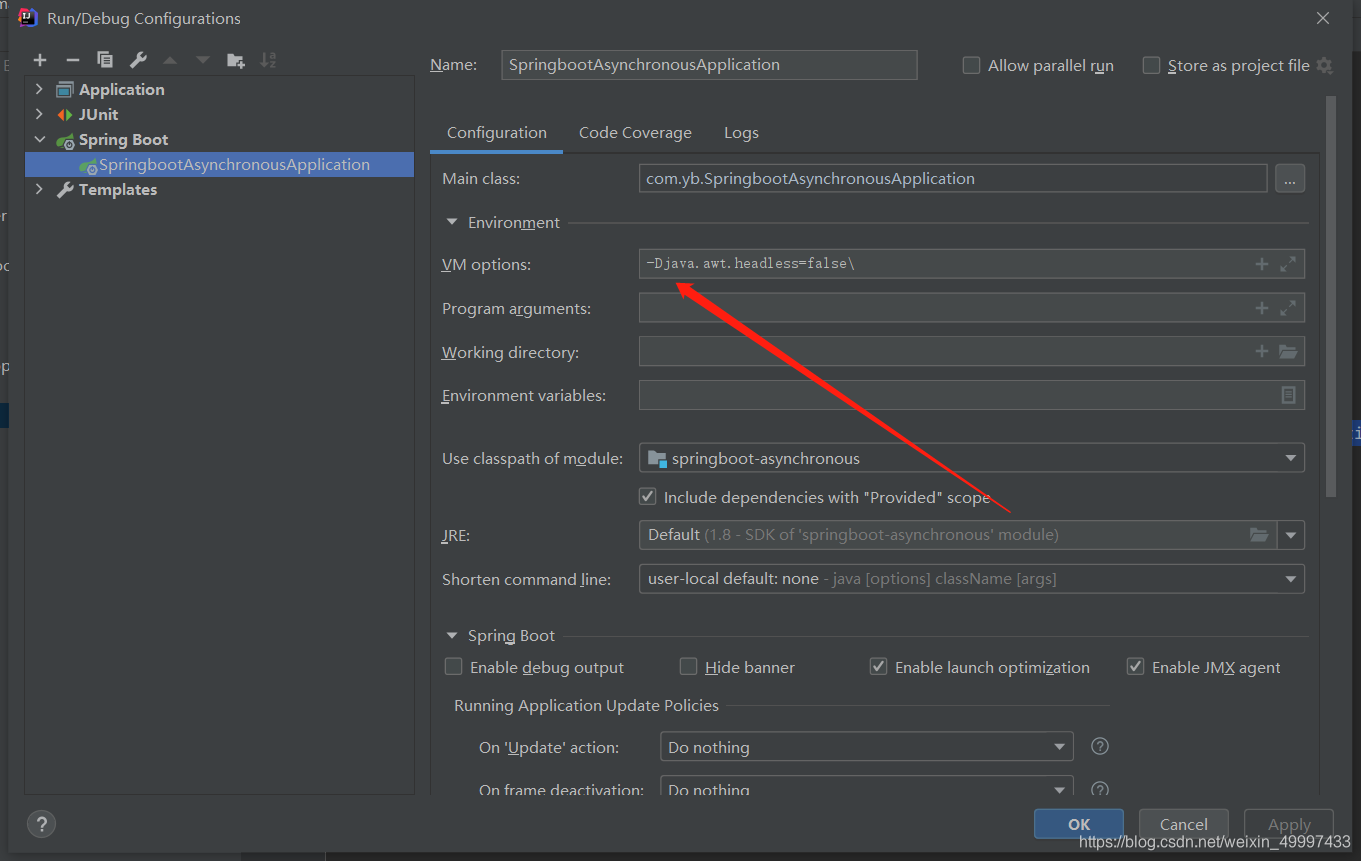Edit configuration templates with the wrench icon

click(x=136, y=59)
